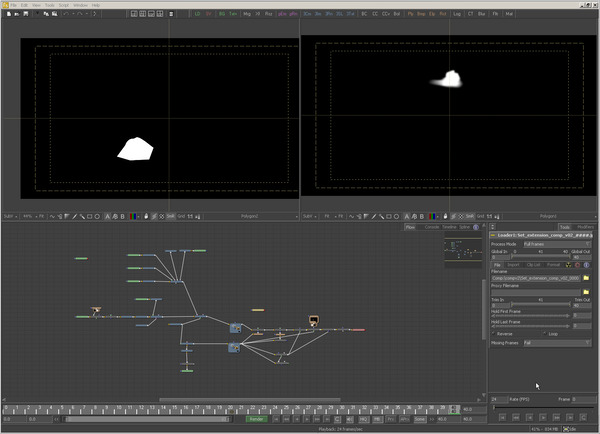Open the Edit menu
The width and height of the screenshot is (600, 434).
coord(24,5)
